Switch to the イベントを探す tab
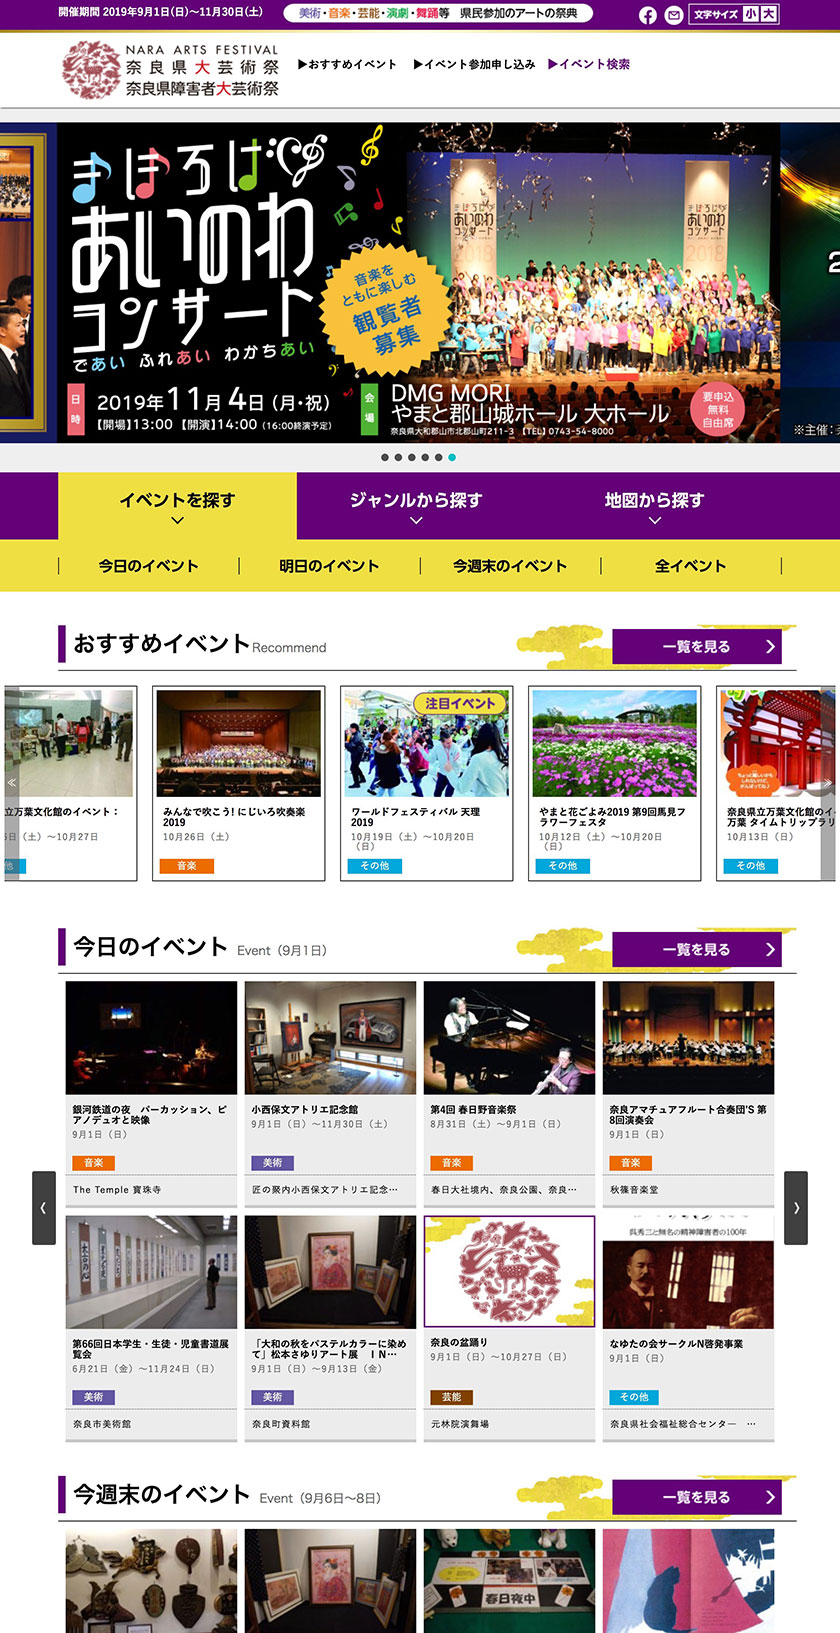 pyautogui.click(x=177, y=506)
